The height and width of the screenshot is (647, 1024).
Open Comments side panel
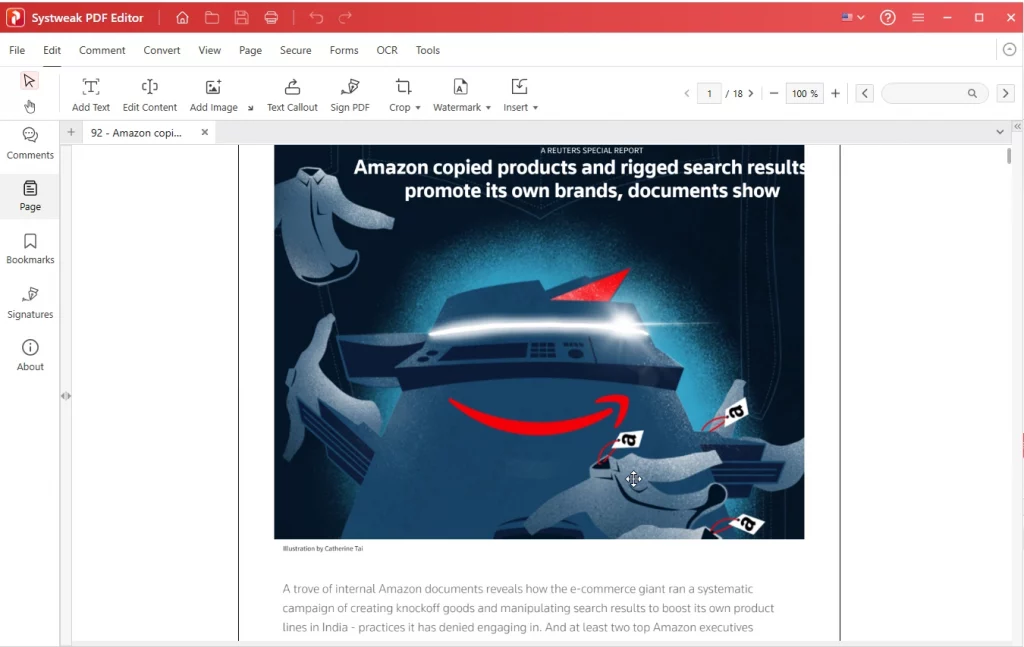(30, 144)
